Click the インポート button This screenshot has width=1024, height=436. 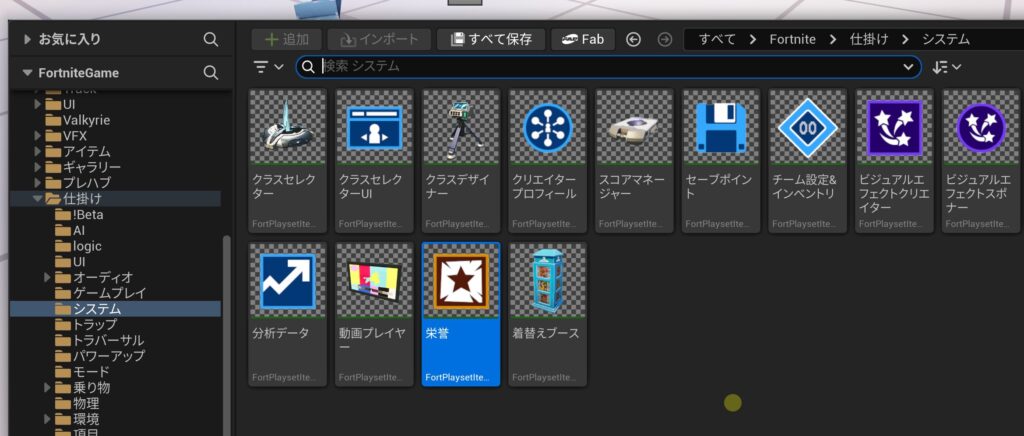coord(379,39)
